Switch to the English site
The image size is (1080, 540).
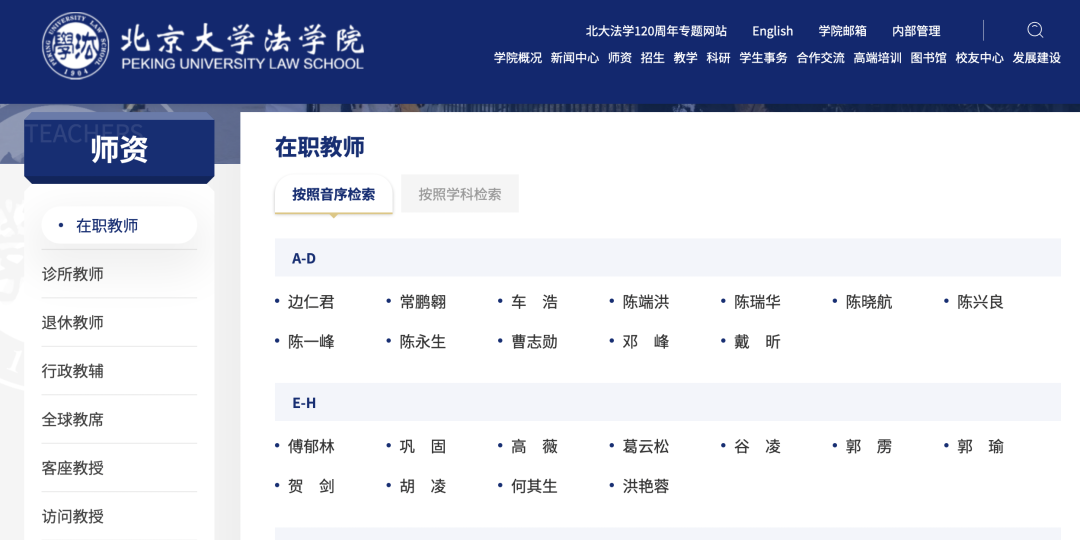tap(772, 31)
